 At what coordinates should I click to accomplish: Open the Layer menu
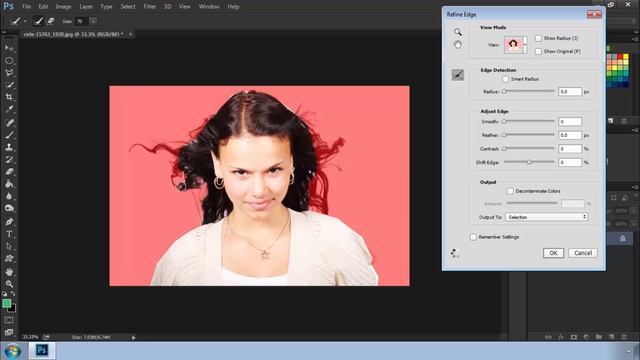click(86, 7)
